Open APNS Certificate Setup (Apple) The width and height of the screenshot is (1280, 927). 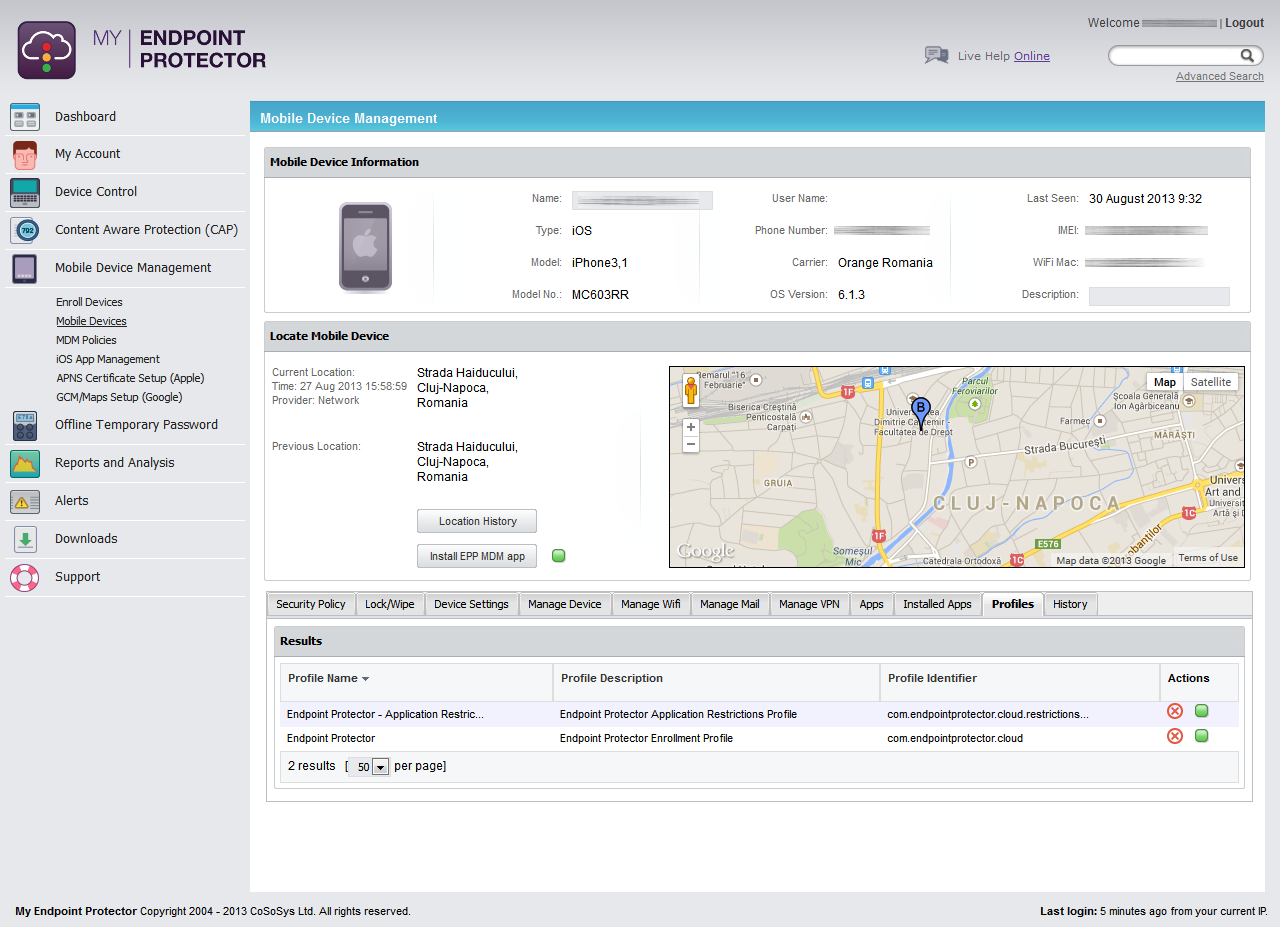coord(130,378)
